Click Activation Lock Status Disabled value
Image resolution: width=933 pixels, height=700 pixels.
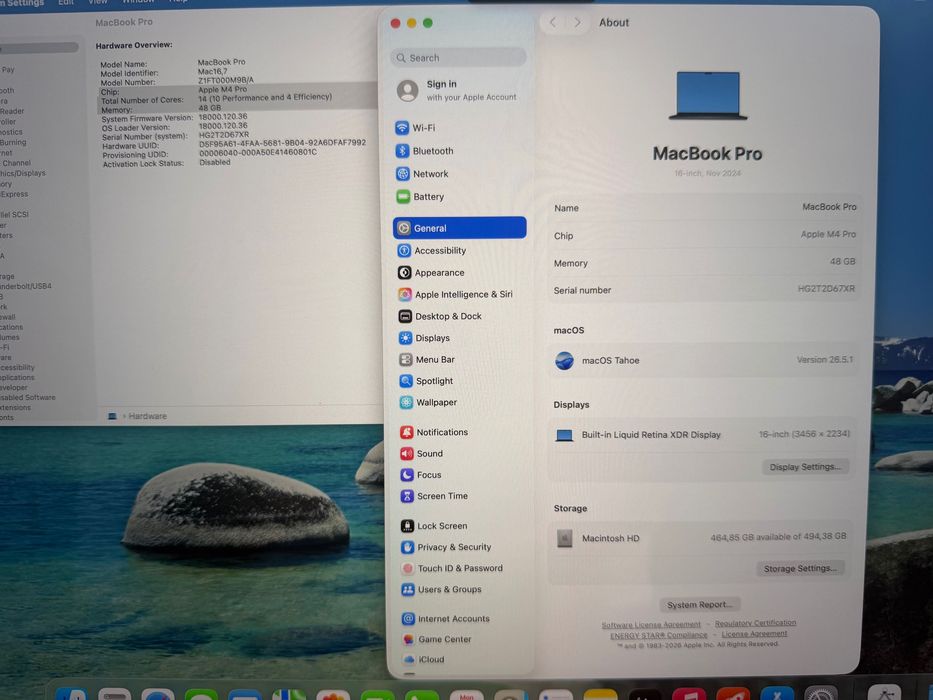point(215,162)
